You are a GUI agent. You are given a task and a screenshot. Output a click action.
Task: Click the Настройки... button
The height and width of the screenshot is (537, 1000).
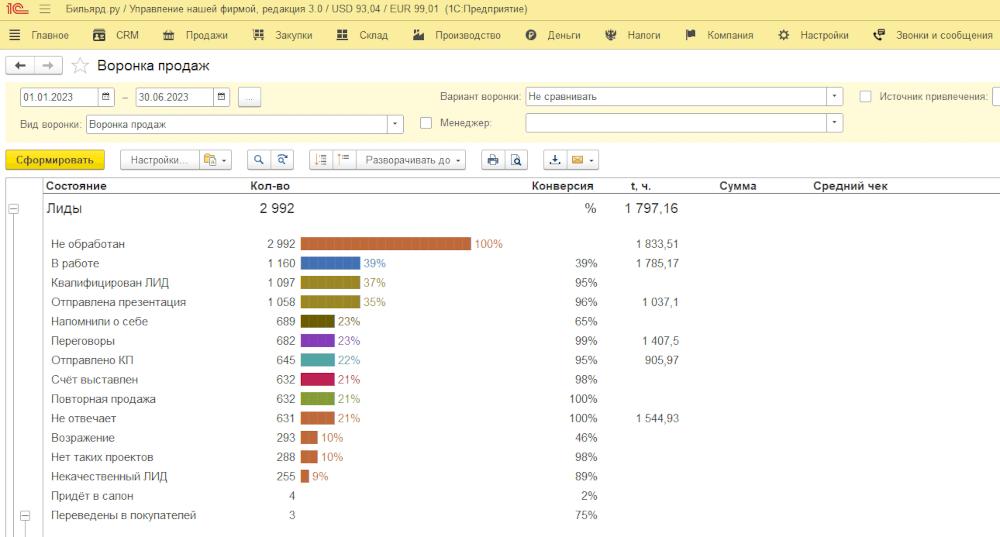coord(158,160)
